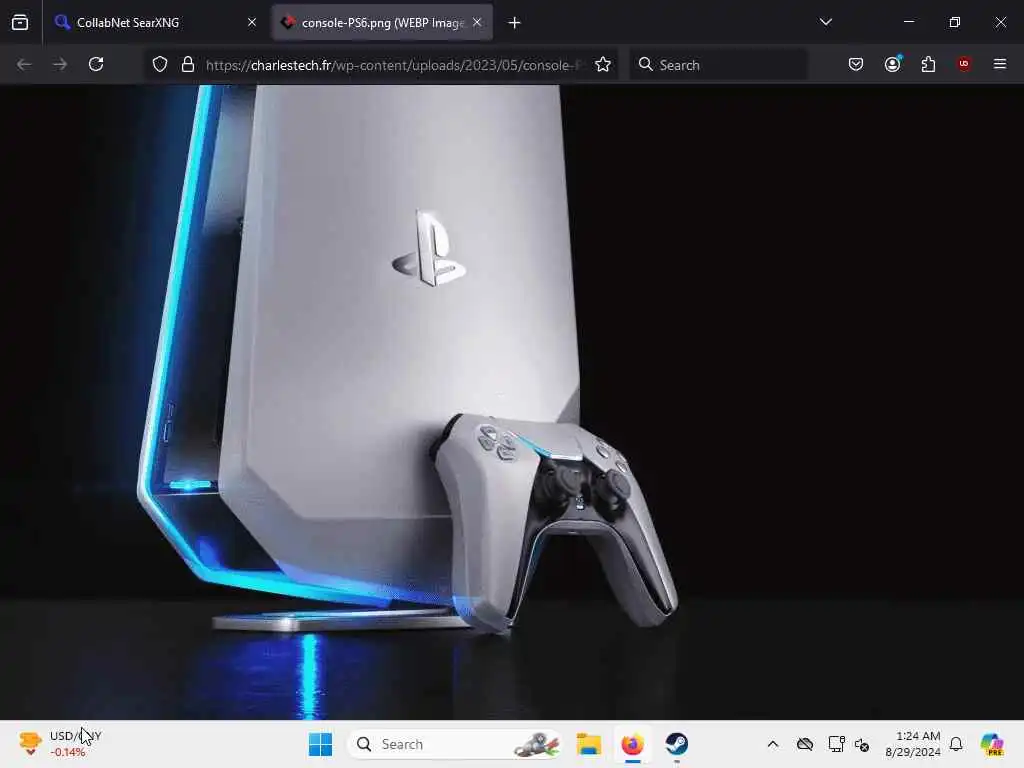This screenshot has width=1024, height=768.
Task: Switch to Firefox in taskbar
Action: pyautogui.click(x=632, y=744)
